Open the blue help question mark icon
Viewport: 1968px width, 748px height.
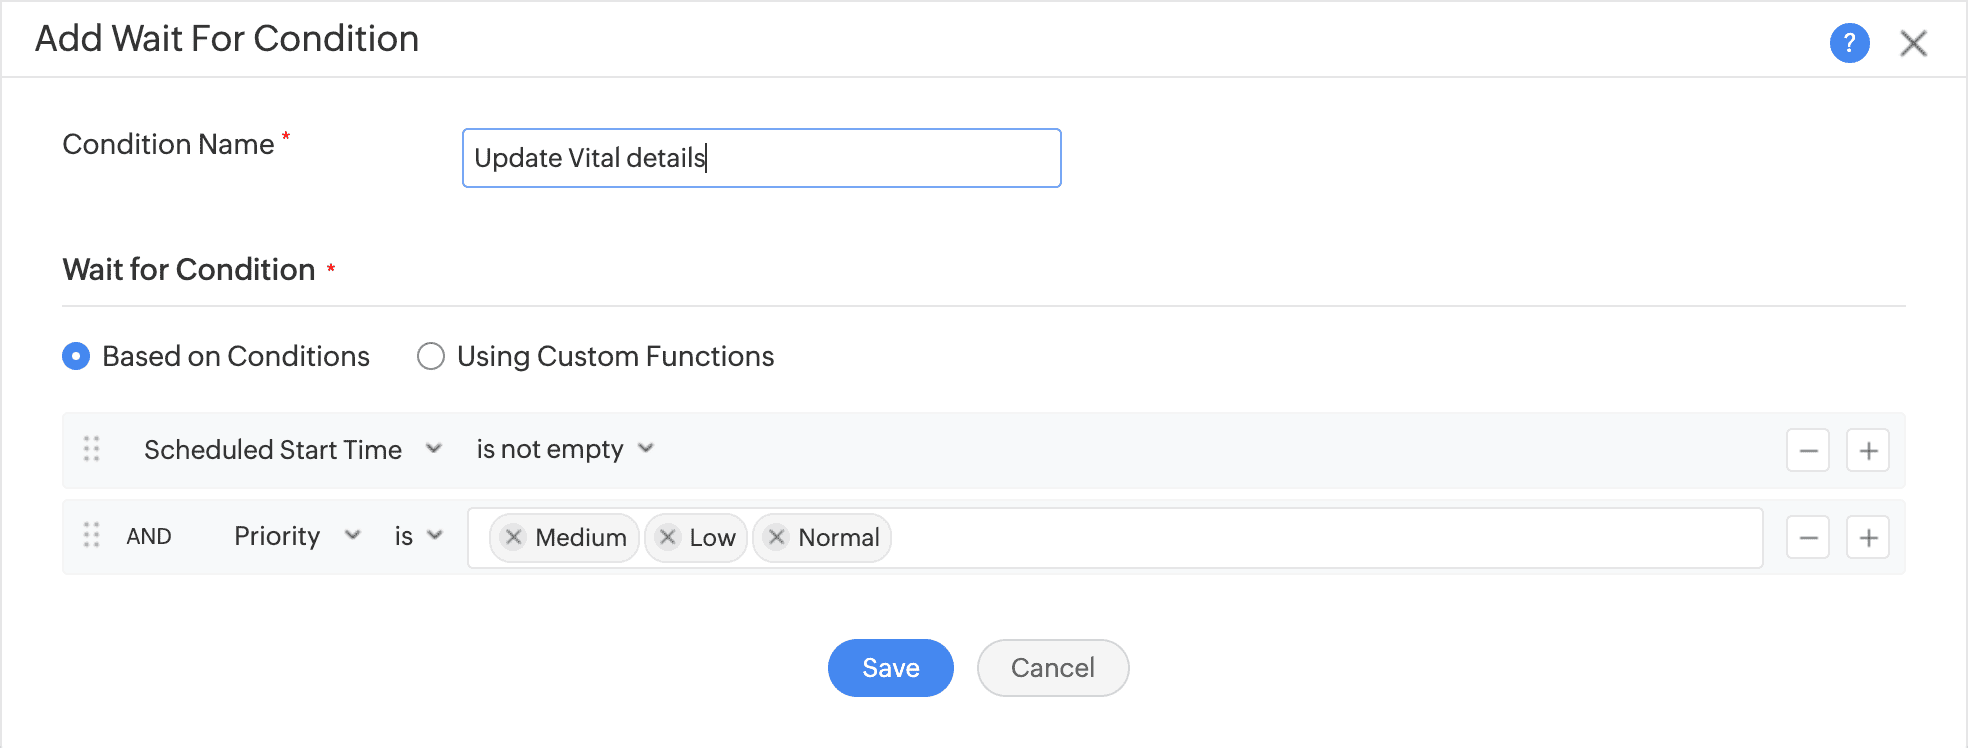1849,43
